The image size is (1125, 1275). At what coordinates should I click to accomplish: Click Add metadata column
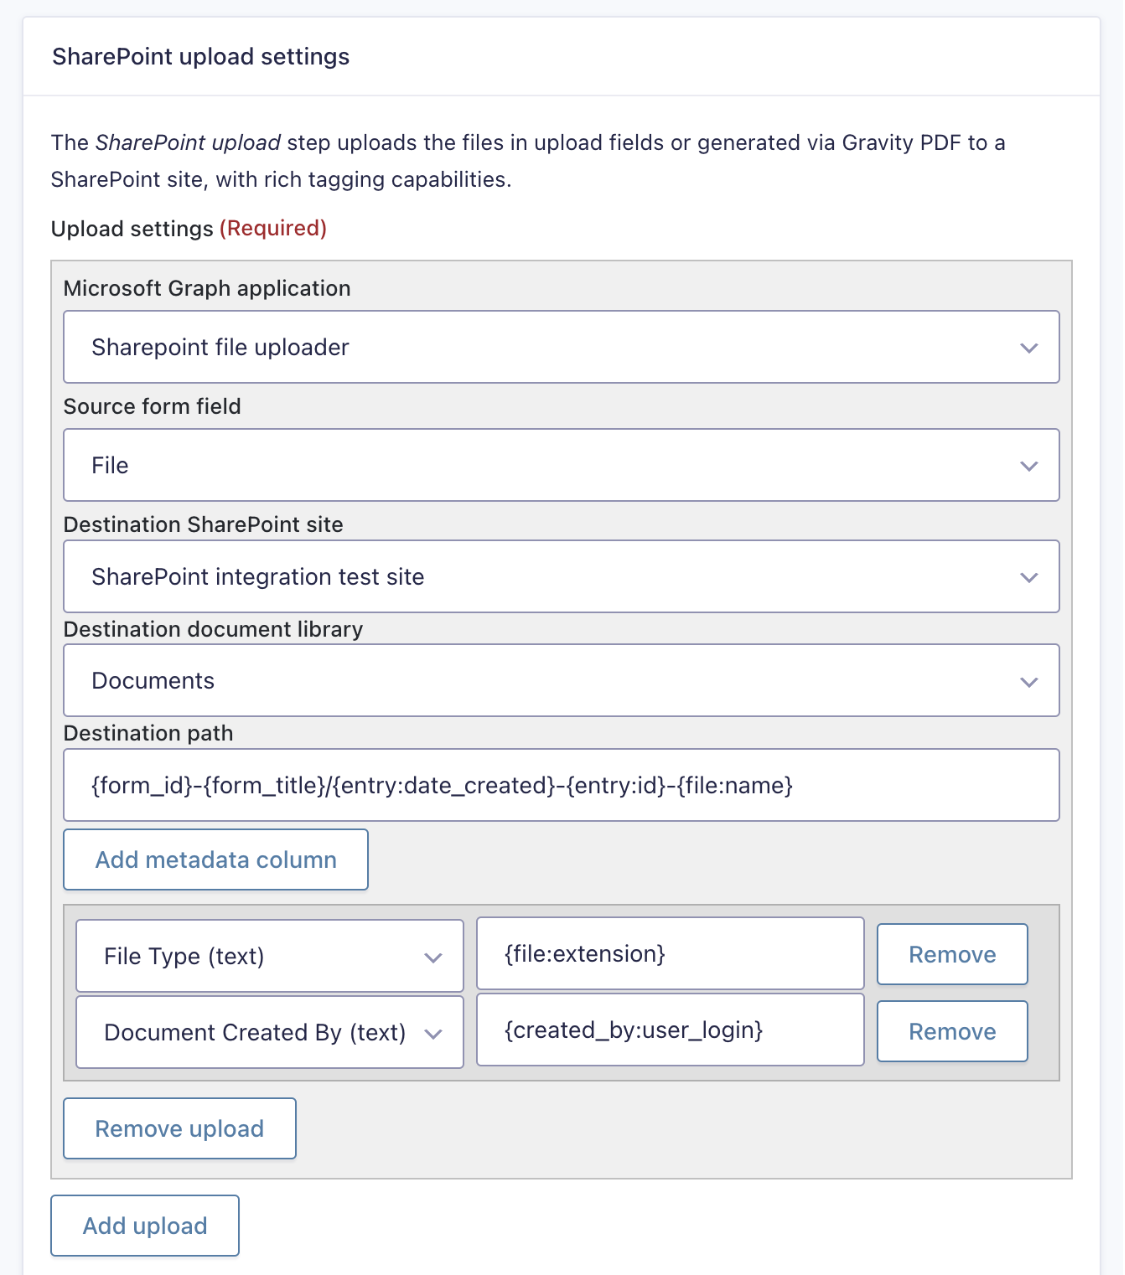point(215,859)
